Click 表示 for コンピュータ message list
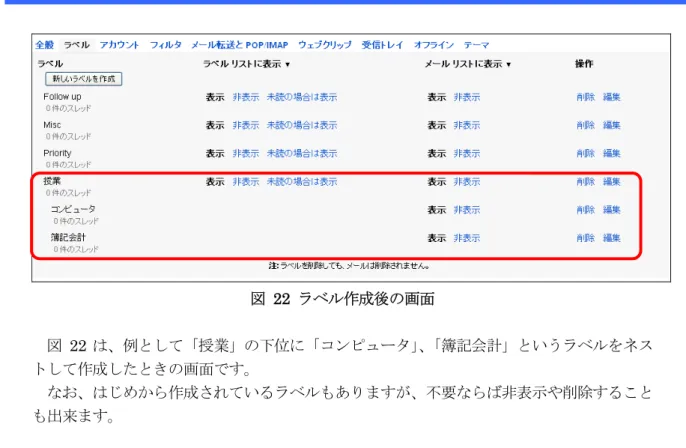Screen dimensions: 686x448 [x=436, y=210]
